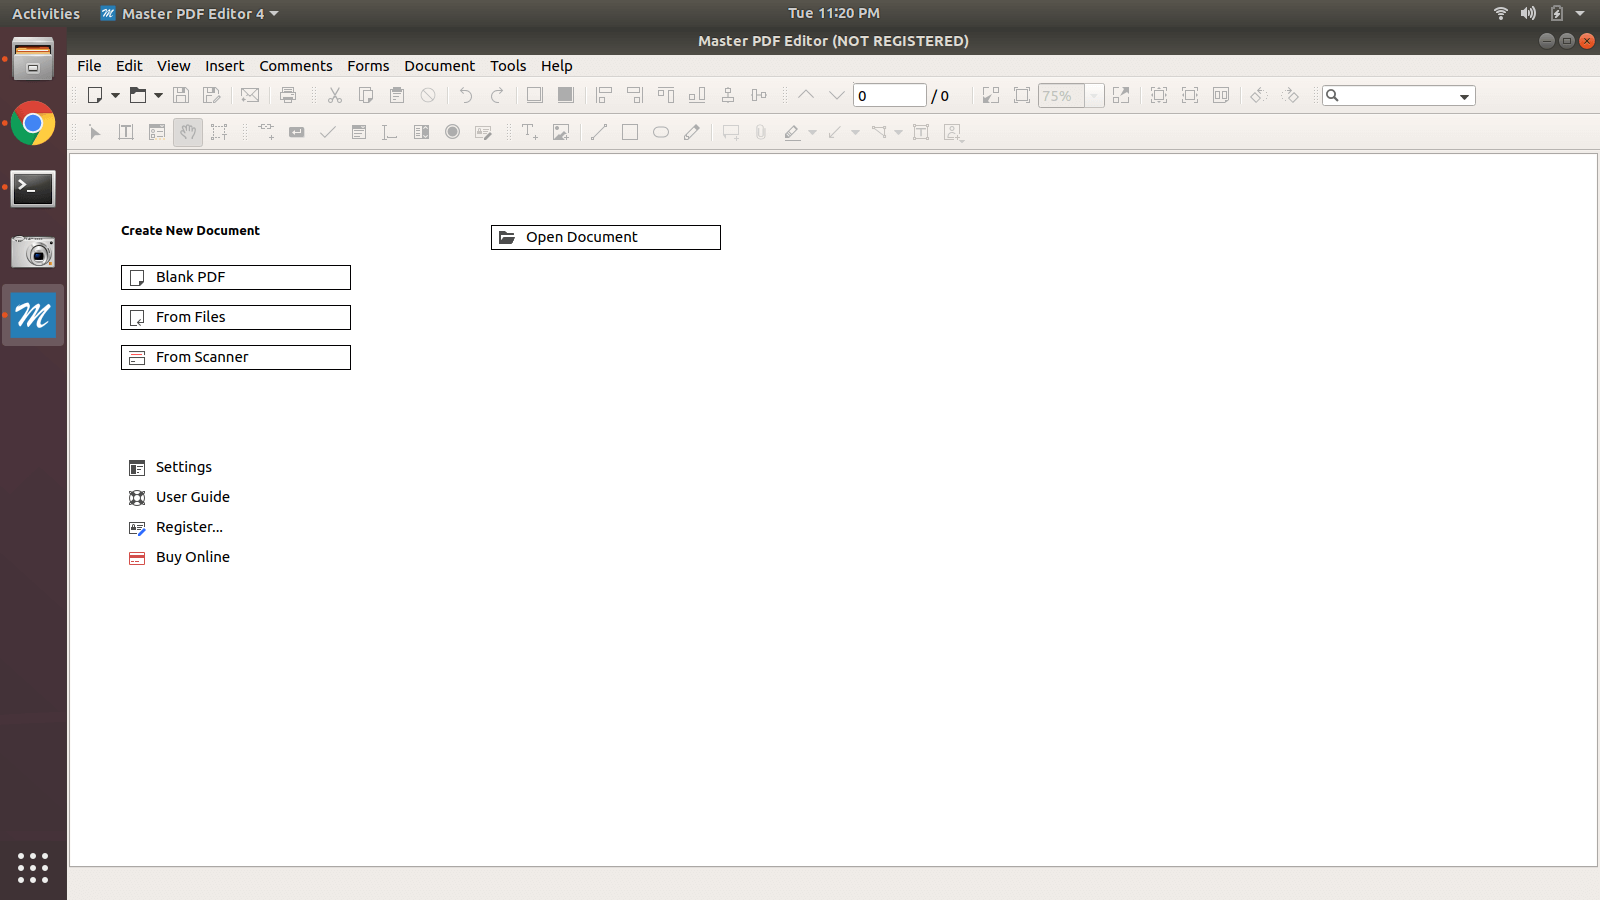Screen dimensions: 1600x900
Task: Select the Line drawing tool
Action: 599,132
